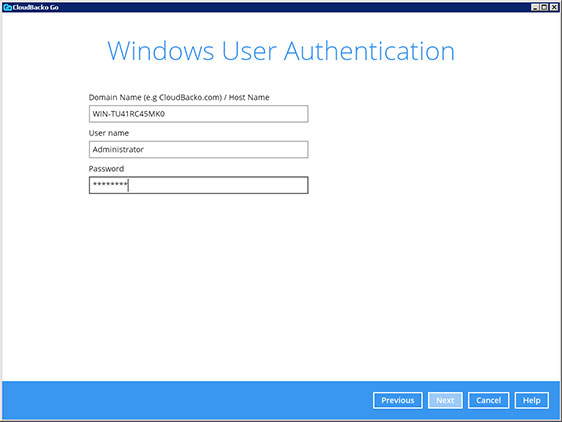
Task: Maximize the CloudBacko Go window
Action: (x=544, y=7)
